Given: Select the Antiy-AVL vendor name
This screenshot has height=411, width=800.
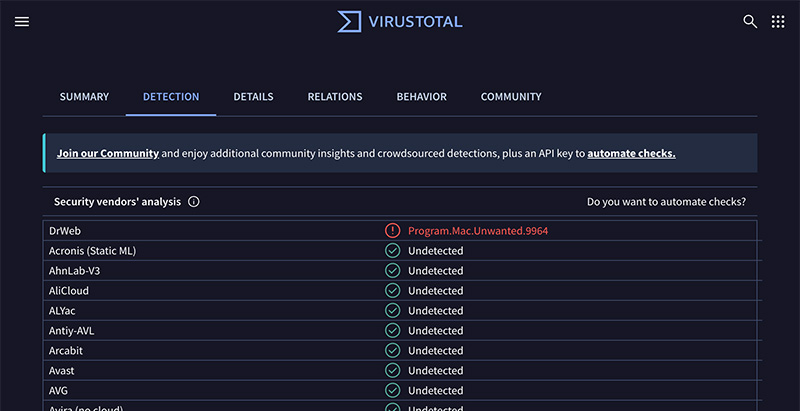Looking at the screenshot, I should coord(71,330).
